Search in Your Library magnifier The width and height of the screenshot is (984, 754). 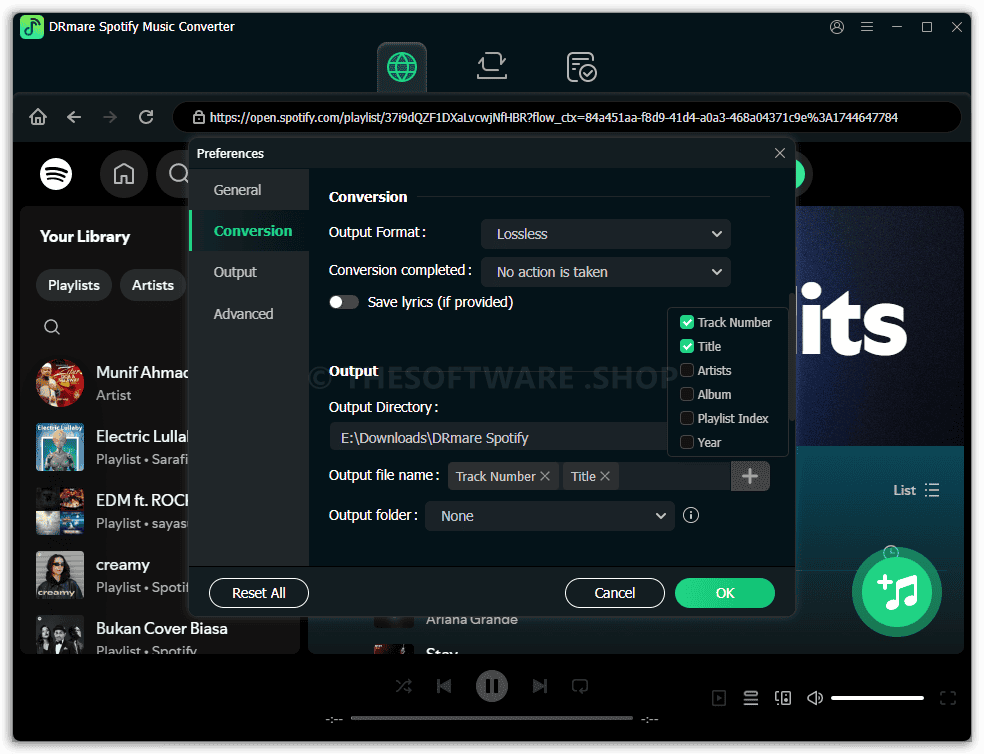point(52,327)
